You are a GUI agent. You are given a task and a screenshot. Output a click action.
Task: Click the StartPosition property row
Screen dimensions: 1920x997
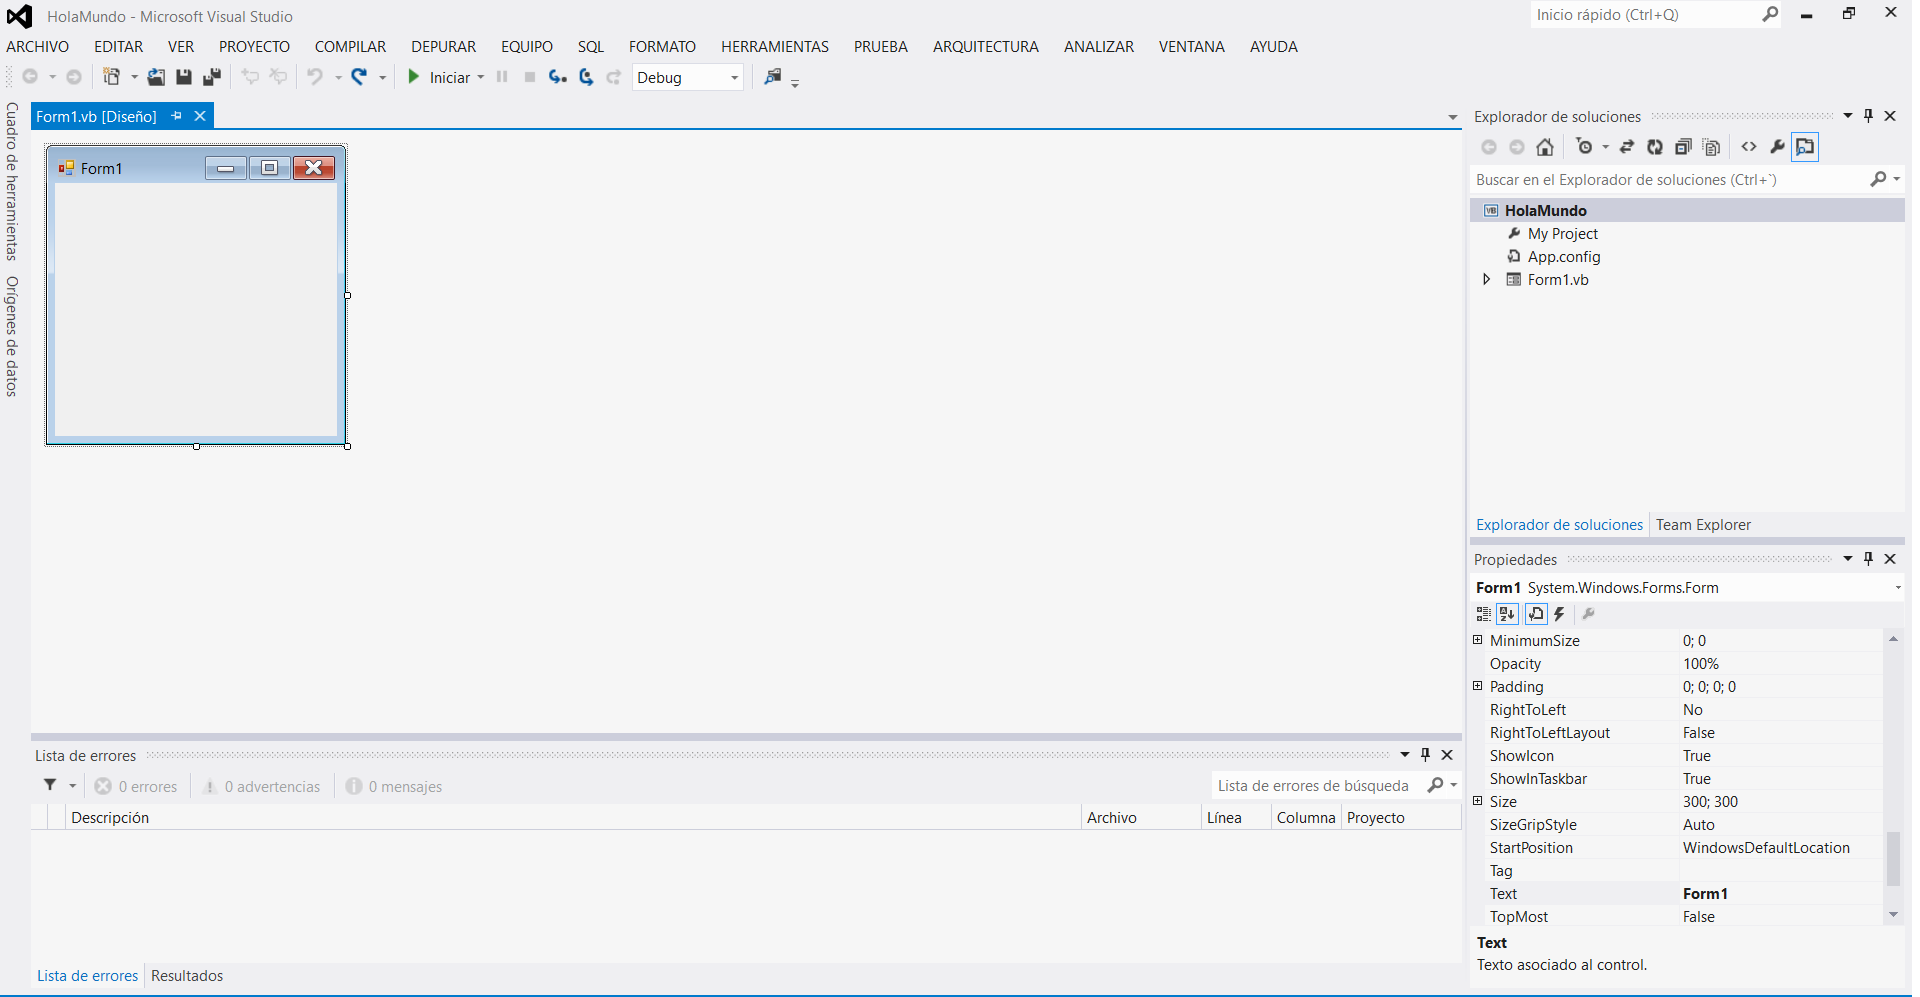[1678, 848]
